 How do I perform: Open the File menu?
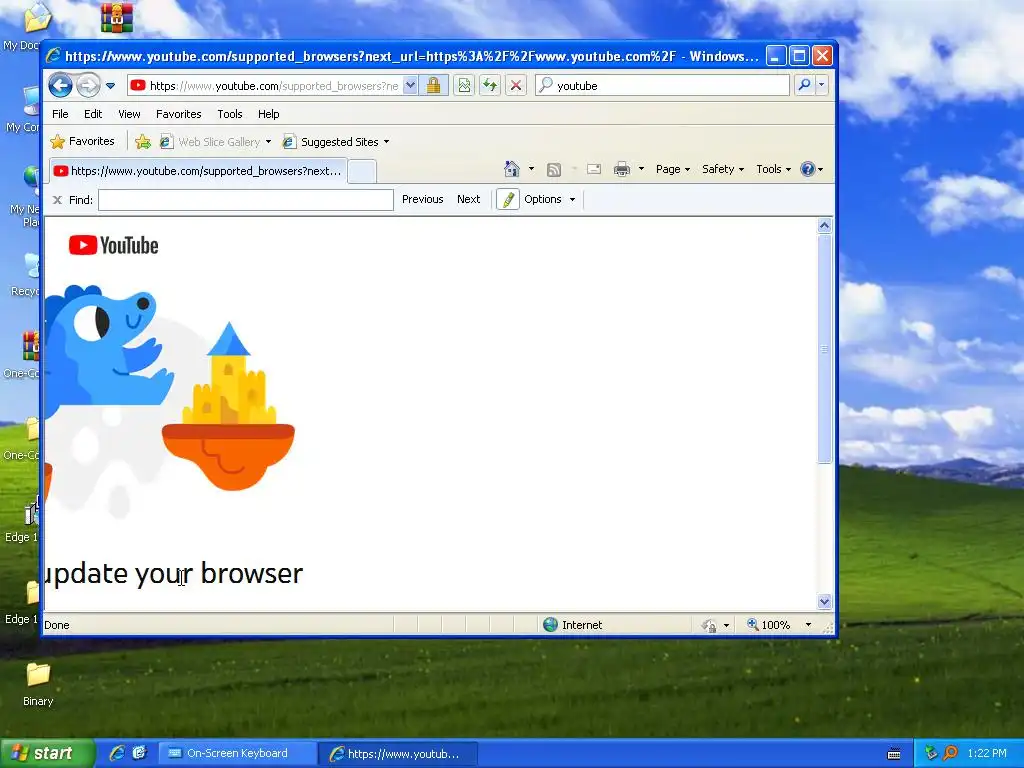click(60, 114)
